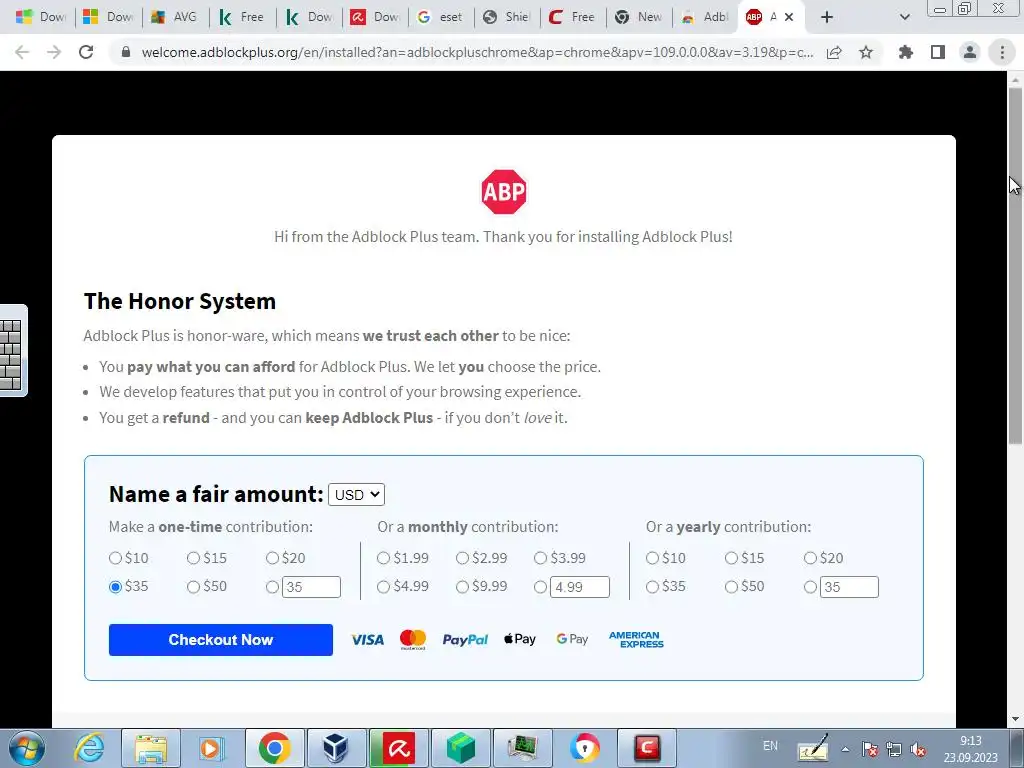Share this page via toolbar icon
1024x768 pixels.
pos(834,52)
